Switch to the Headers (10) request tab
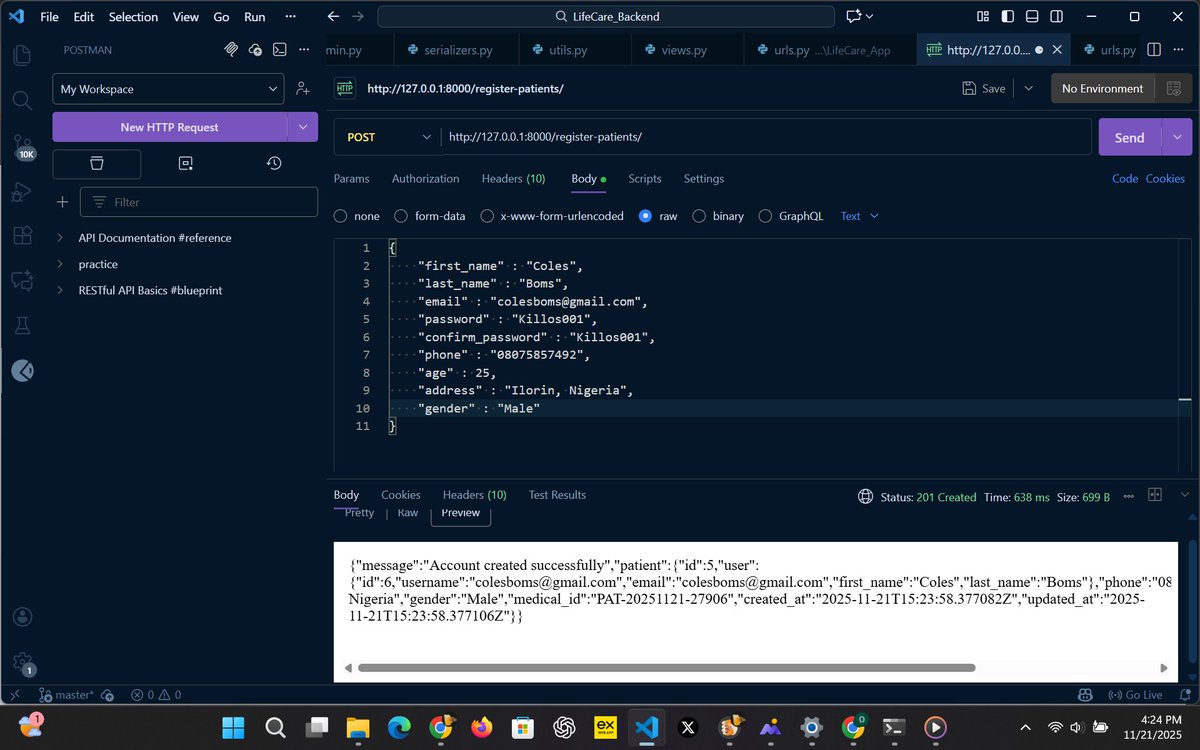The height and width of the screenshot is (750, 1200). pos(513,179)
